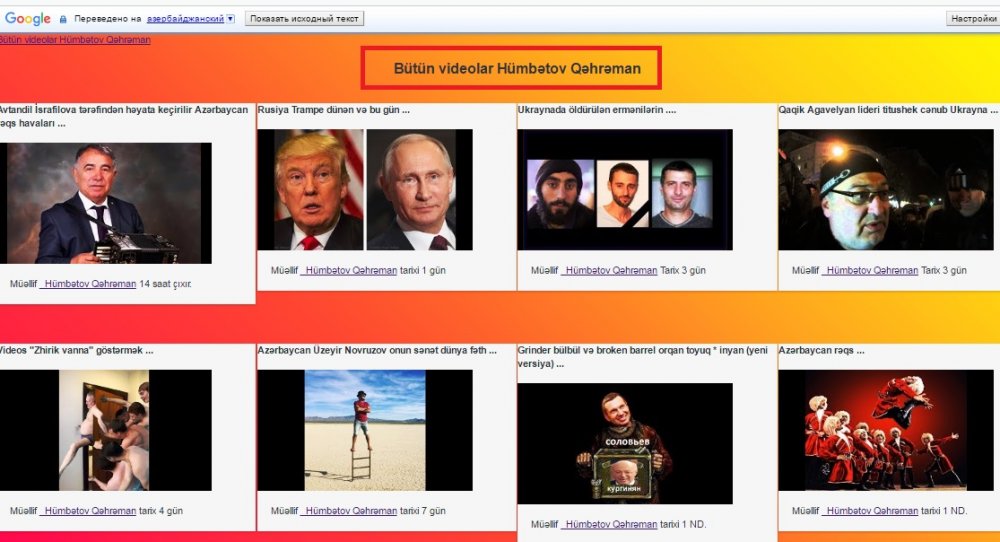Click the Azərbaycan Üzeyir Novruzov title
This screenshot has height=542, width=1000.
(x=377, y=350)
